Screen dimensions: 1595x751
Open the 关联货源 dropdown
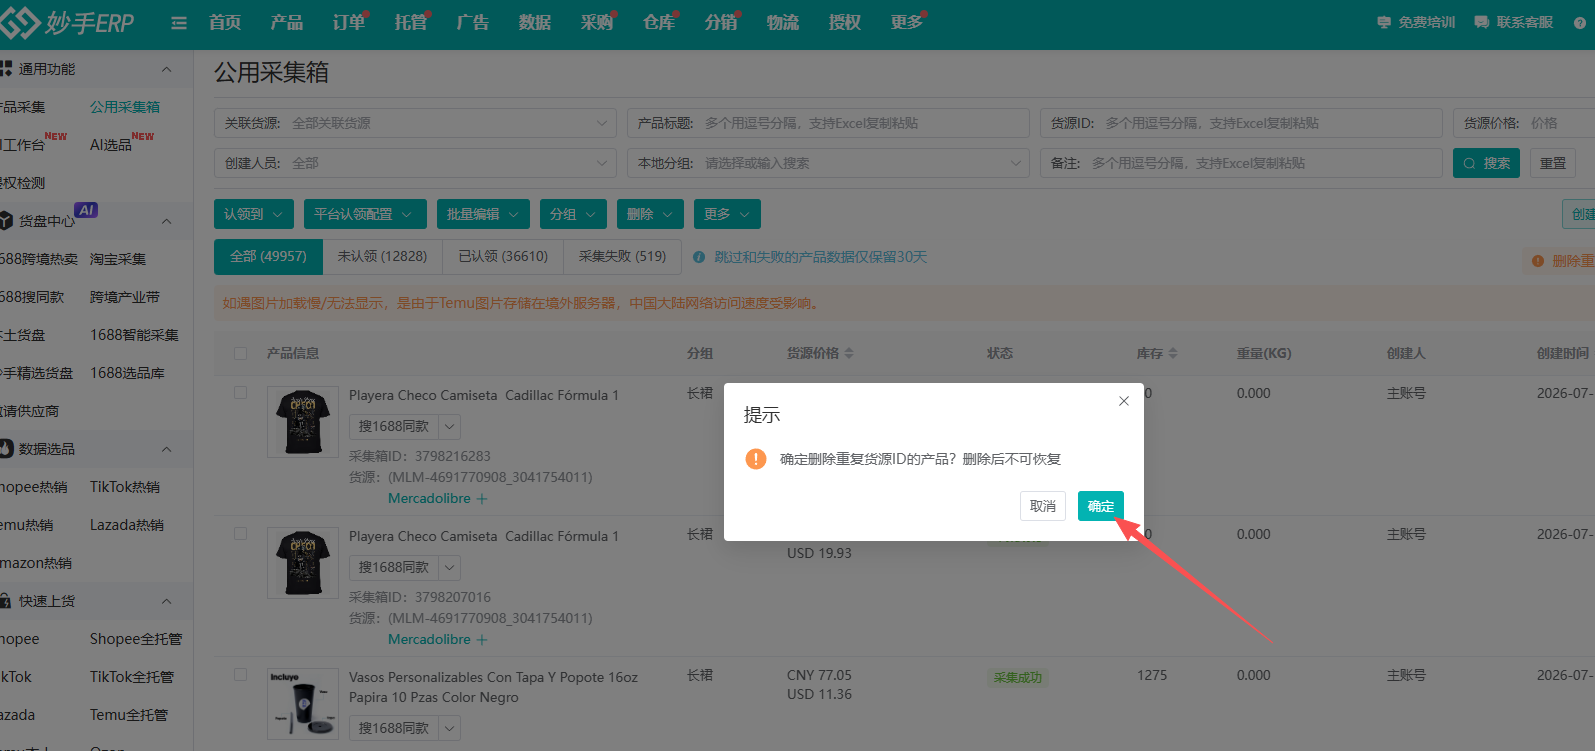pyautogui.click(x=415, y=123)
